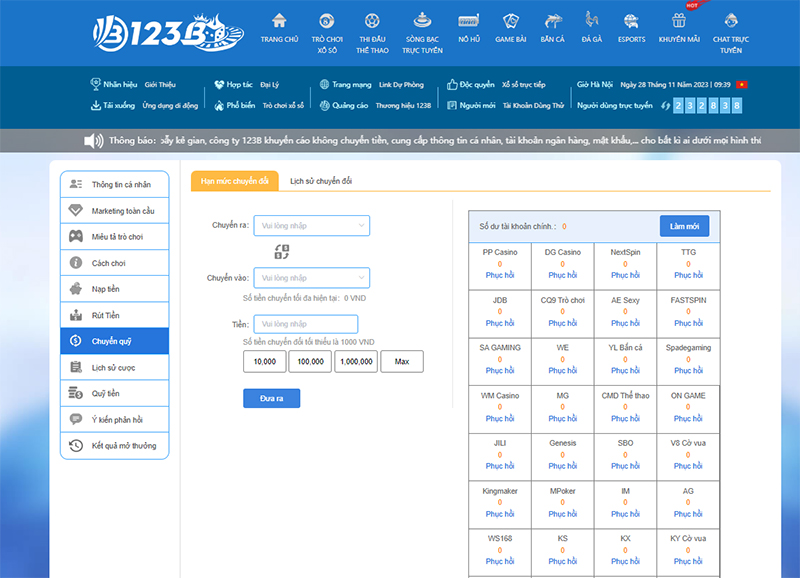Click the Hợp tác handshake icon
The image size is (800, 578).
click(219, 85)
